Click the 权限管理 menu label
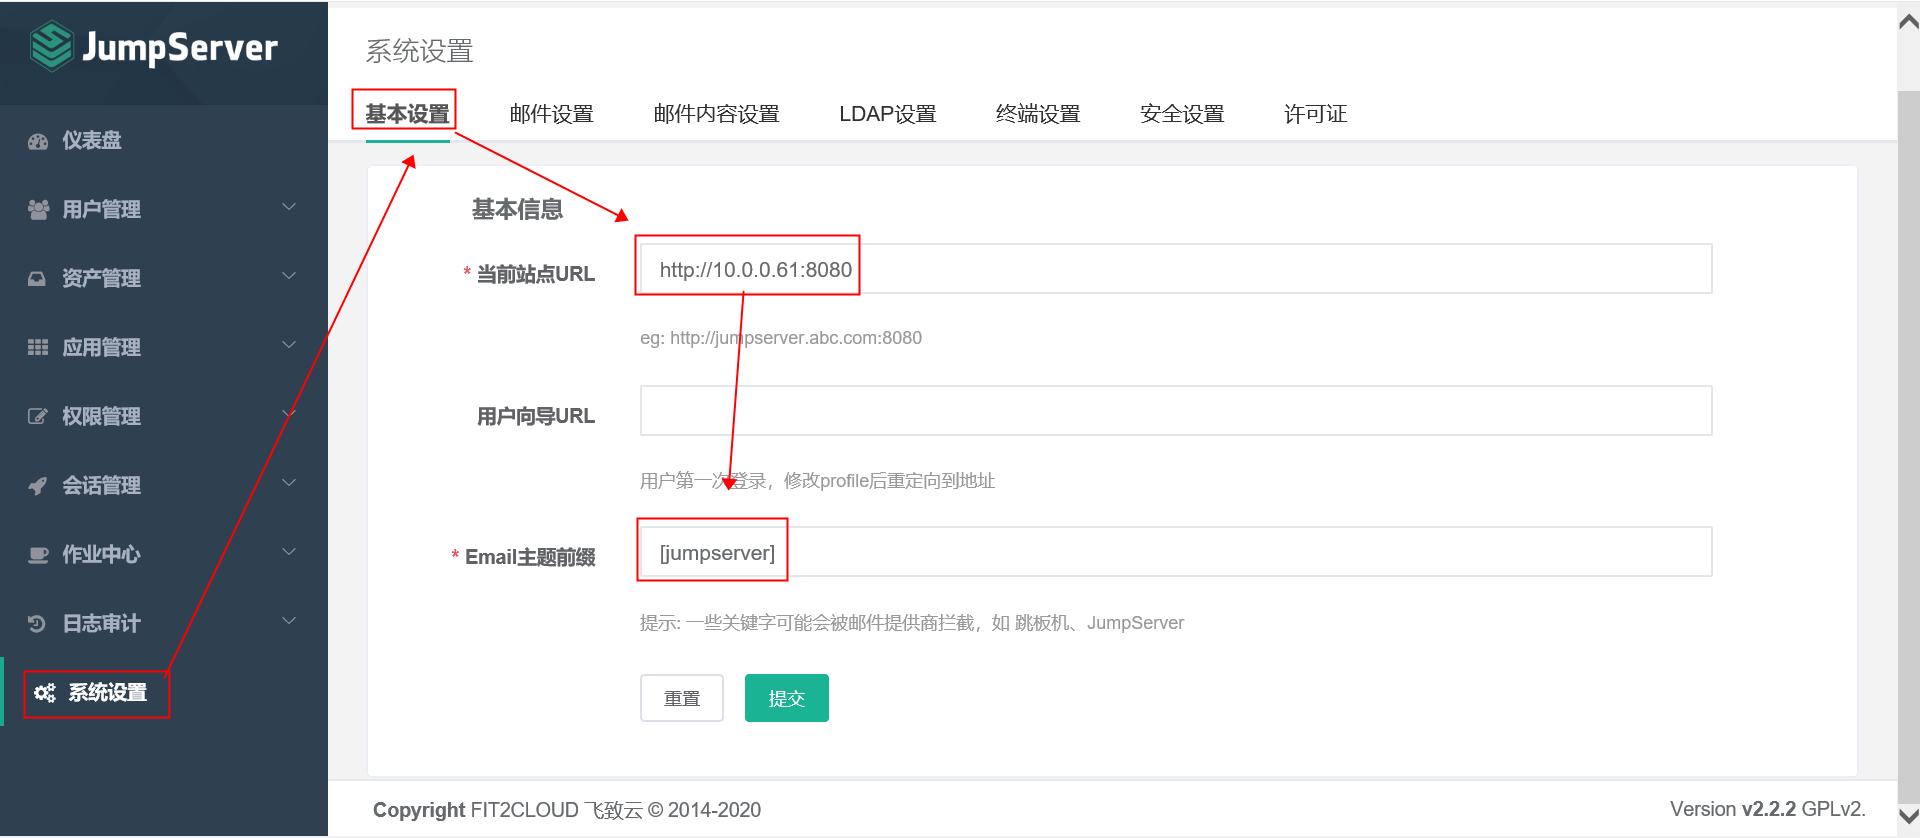The width and height of the screenshot is (1920, 838). pyautogui.click(x=101, y=416)
